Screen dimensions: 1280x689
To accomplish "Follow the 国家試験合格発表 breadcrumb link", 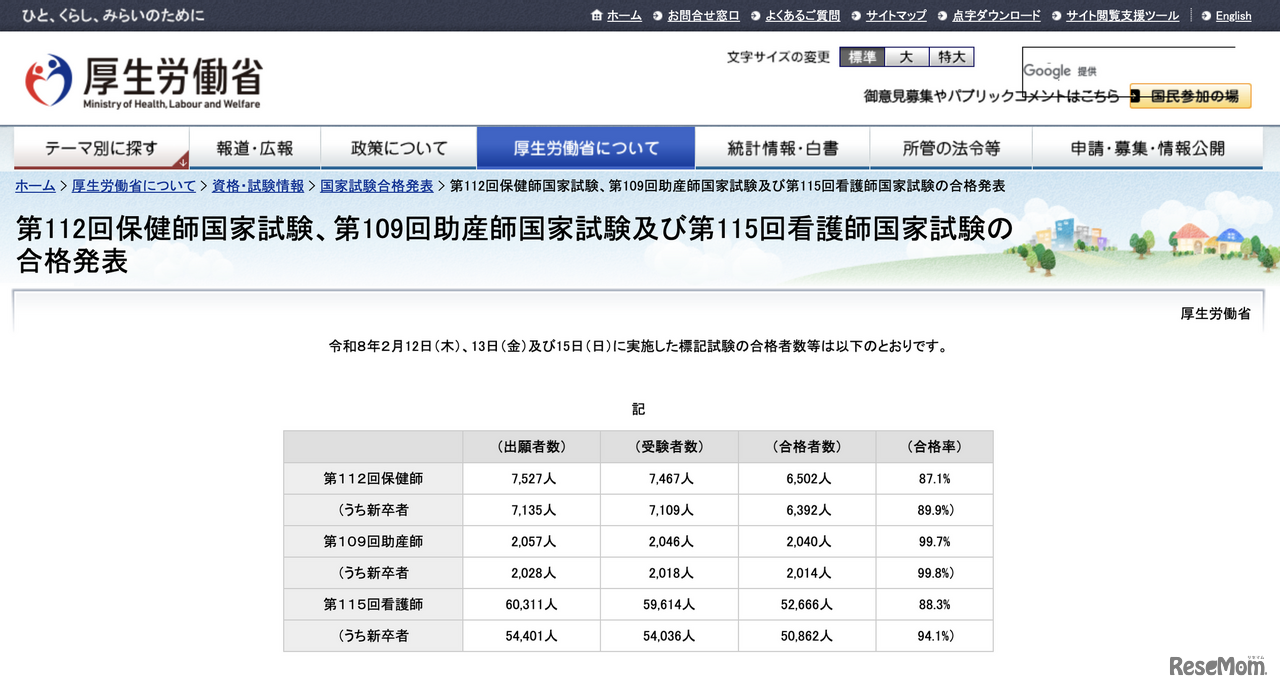I will tap(377, 185).
